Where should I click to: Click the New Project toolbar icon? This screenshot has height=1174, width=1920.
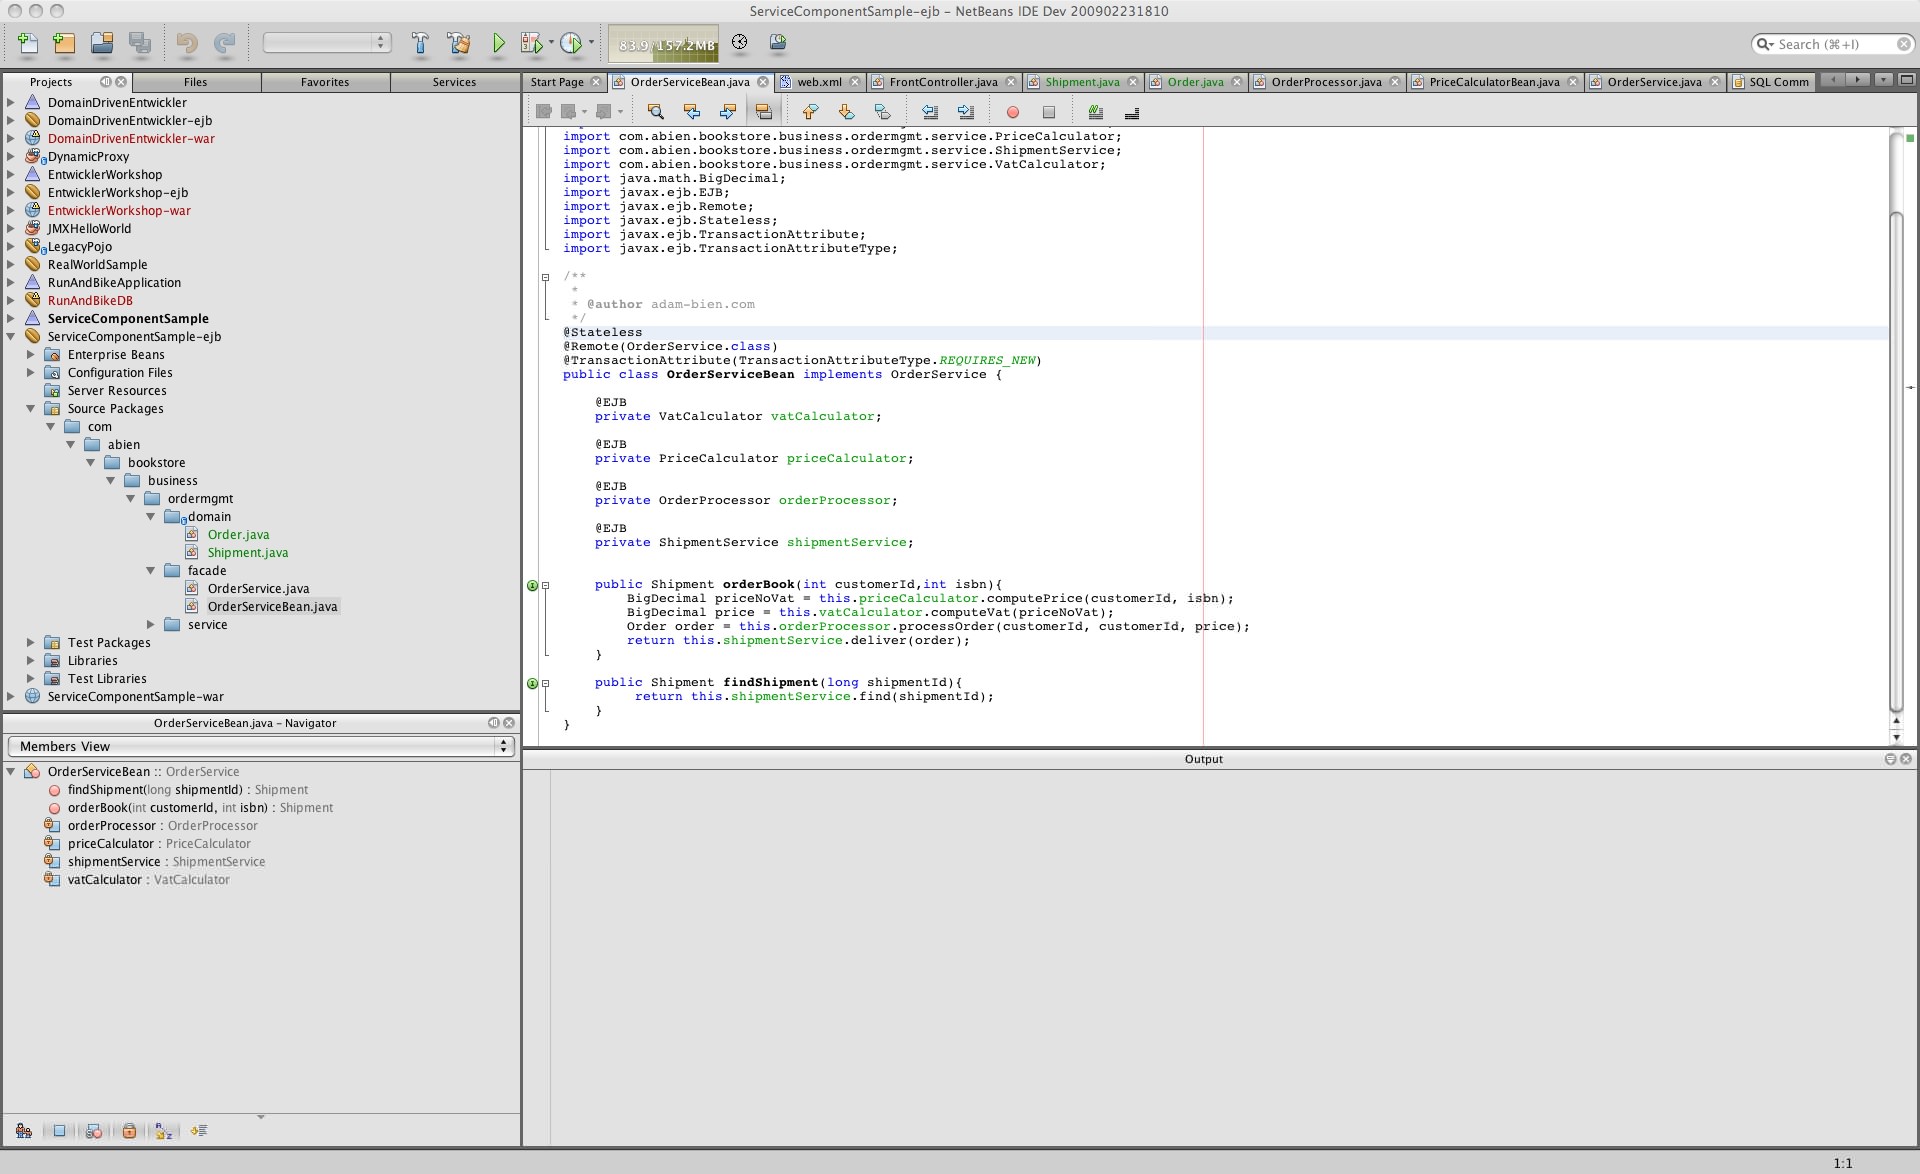(x=64, y=43)
